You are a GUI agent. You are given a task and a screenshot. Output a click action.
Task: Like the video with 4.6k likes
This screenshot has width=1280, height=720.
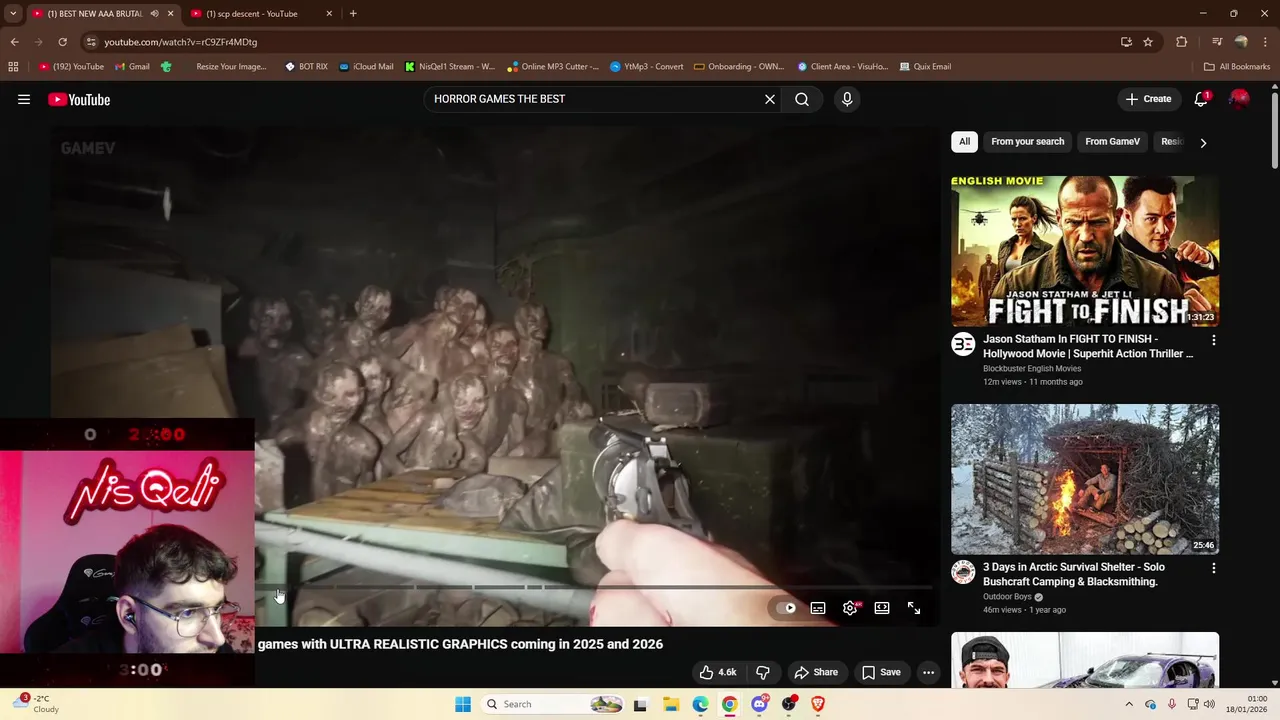click(x=717, y=672)
